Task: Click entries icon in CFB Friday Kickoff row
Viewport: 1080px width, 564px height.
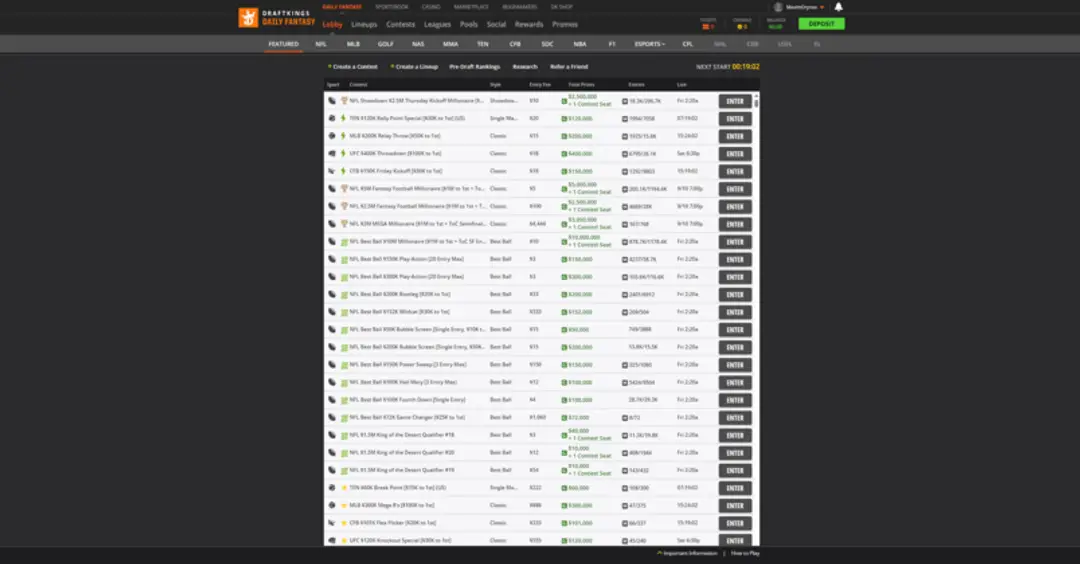Action: [x=625, y=171]
